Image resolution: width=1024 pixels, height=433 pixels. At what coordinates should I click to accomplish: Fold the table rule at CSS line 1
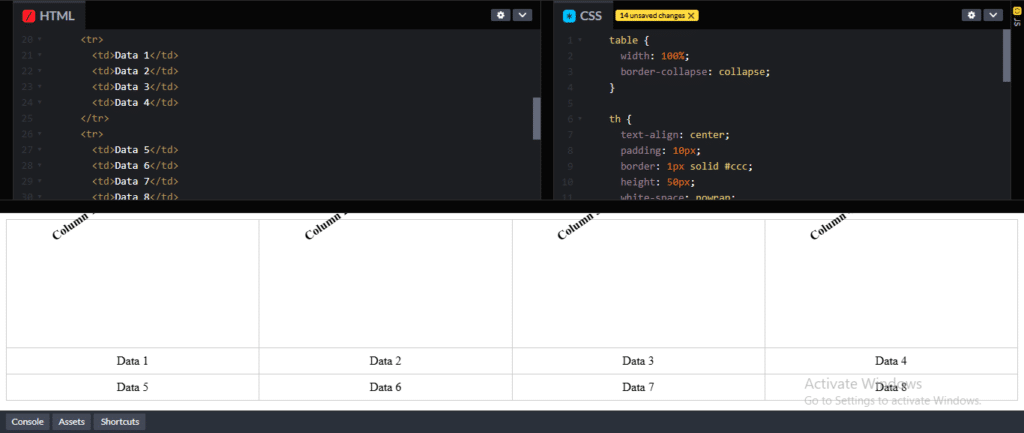click(x=579, y=40)
